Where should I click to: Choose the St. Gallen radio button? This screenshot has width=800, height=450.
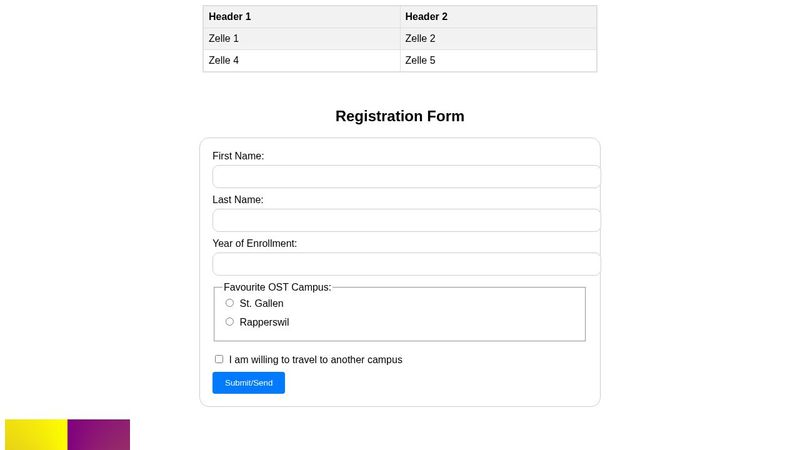pyautogui.click(x=230, y=303)
